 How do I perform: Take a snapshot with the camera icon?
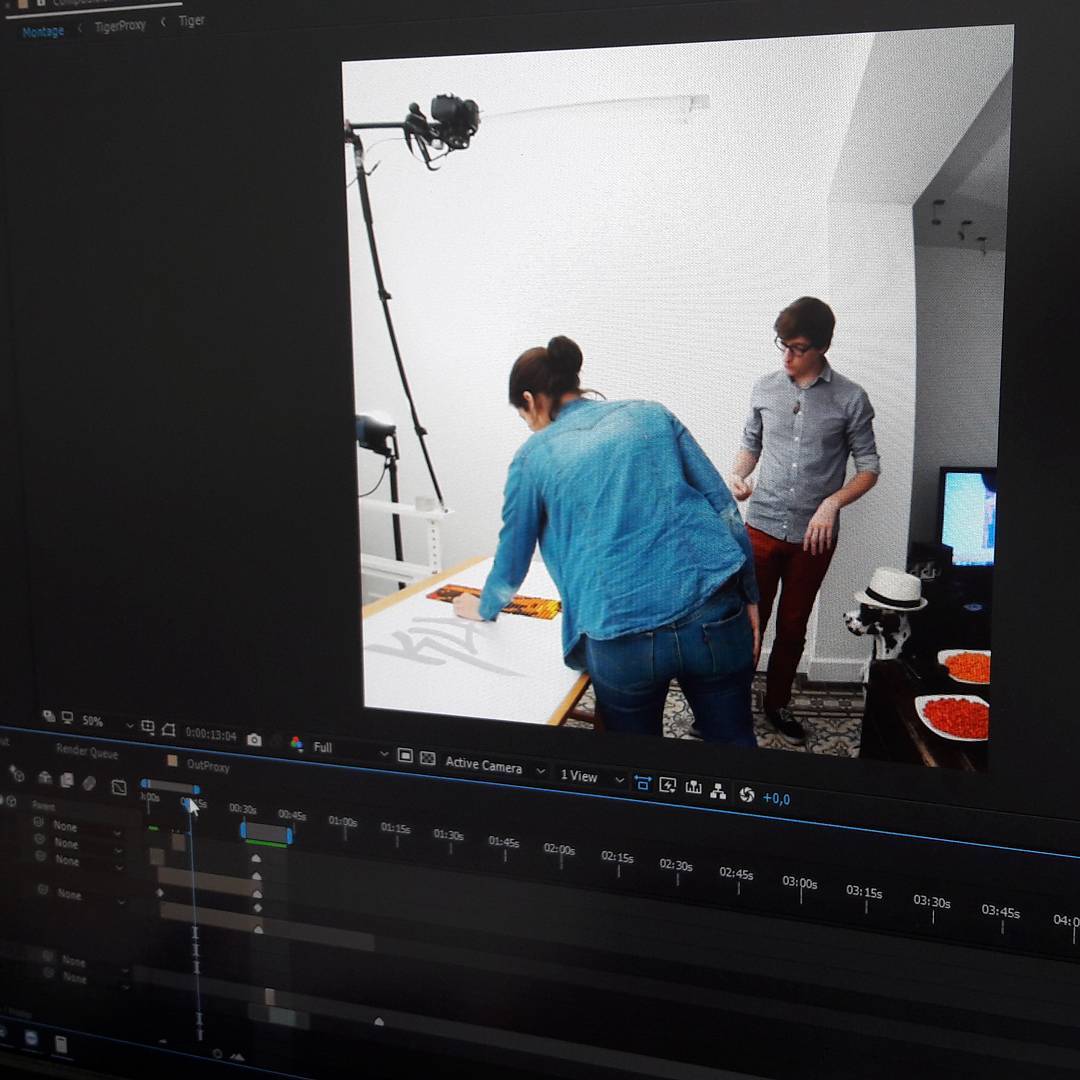point(254,740)
